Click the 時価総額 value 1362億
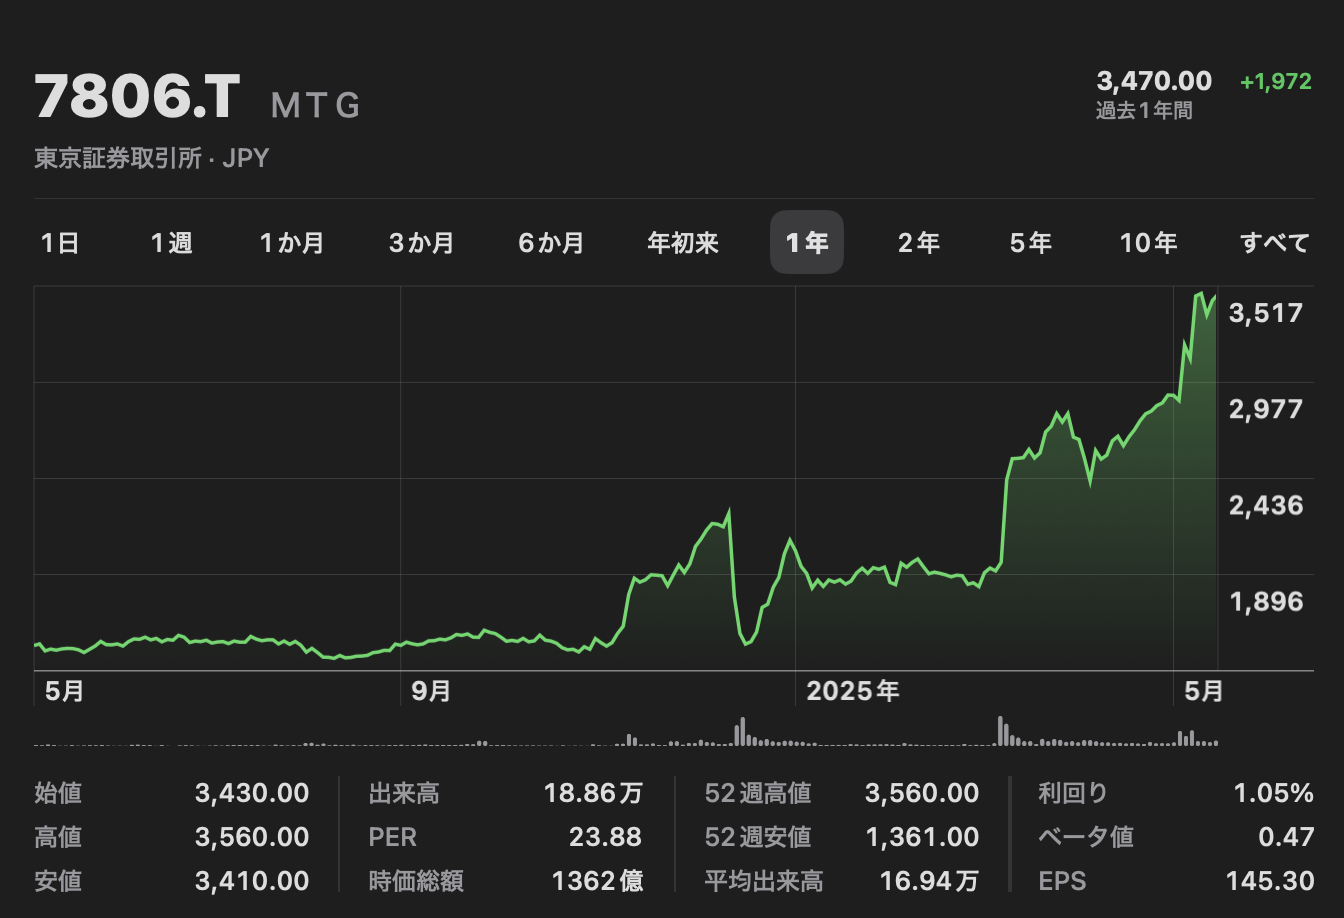 [x=597, y=881]
